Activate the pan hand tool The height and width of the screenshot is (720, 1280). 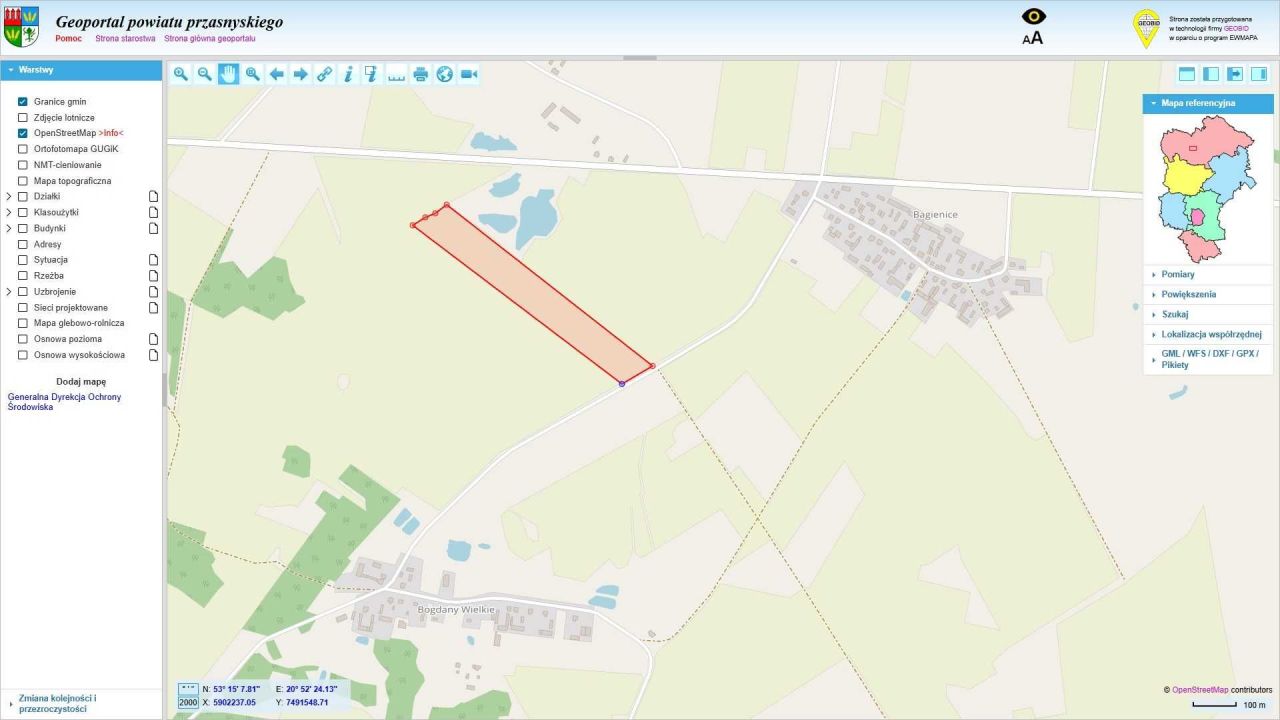pyautogui.click(x=228, y=74)
